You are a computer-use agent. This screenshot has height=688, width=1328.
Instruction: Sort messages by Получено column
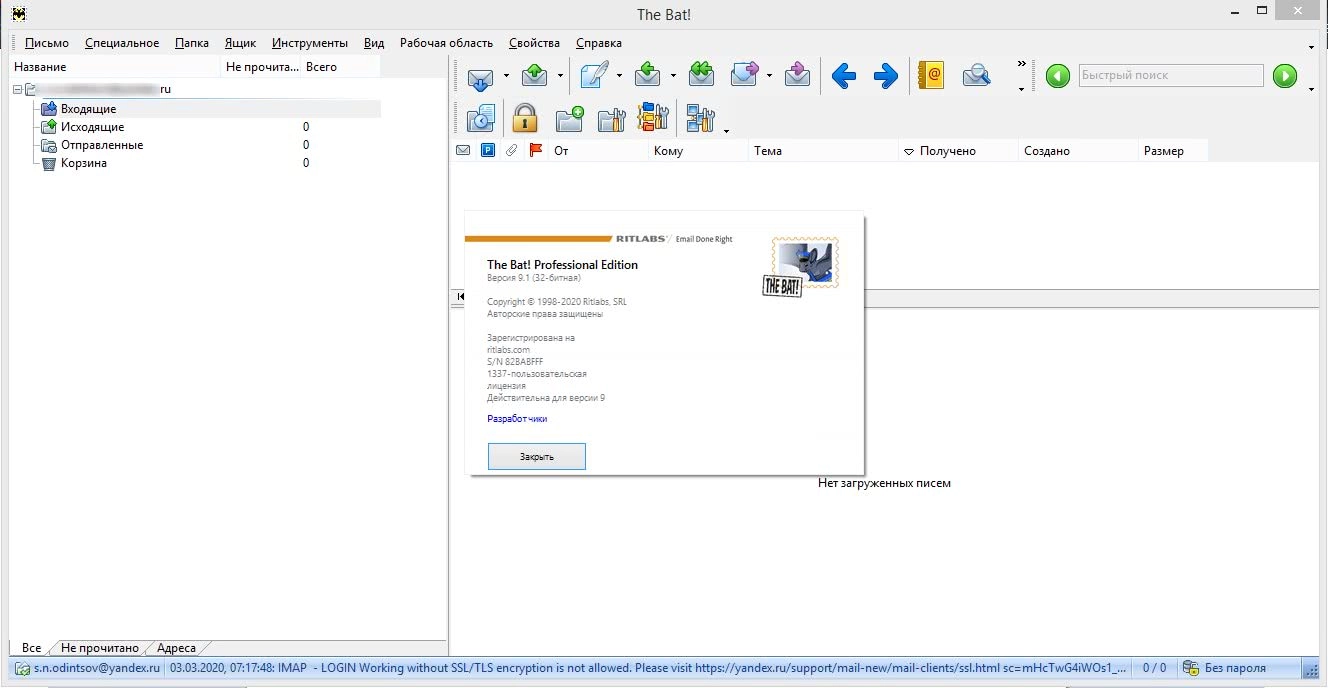[x=958, y=151]
